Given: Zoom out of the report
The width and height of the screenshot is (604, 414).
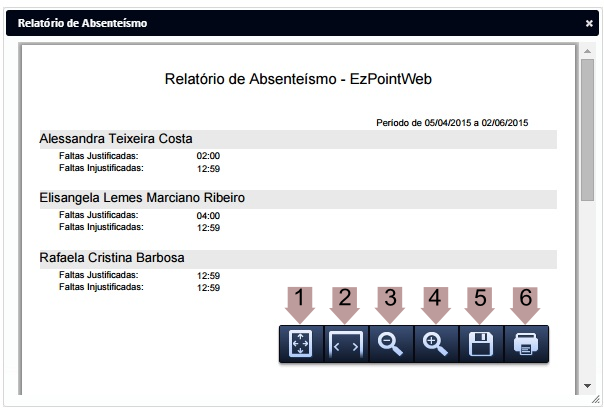Looking at the screenshot, I should (x=391, y=344).
